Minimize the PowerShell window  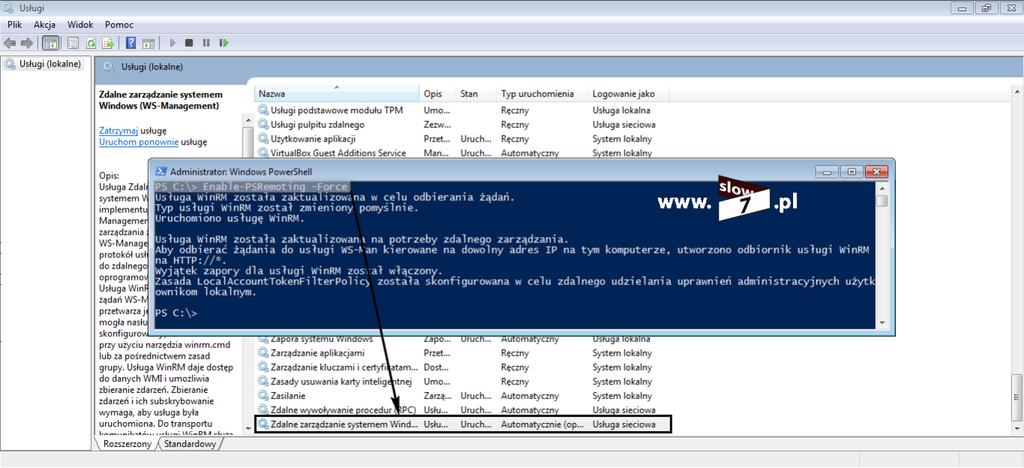pyautogui.click(x=827, y=172)
